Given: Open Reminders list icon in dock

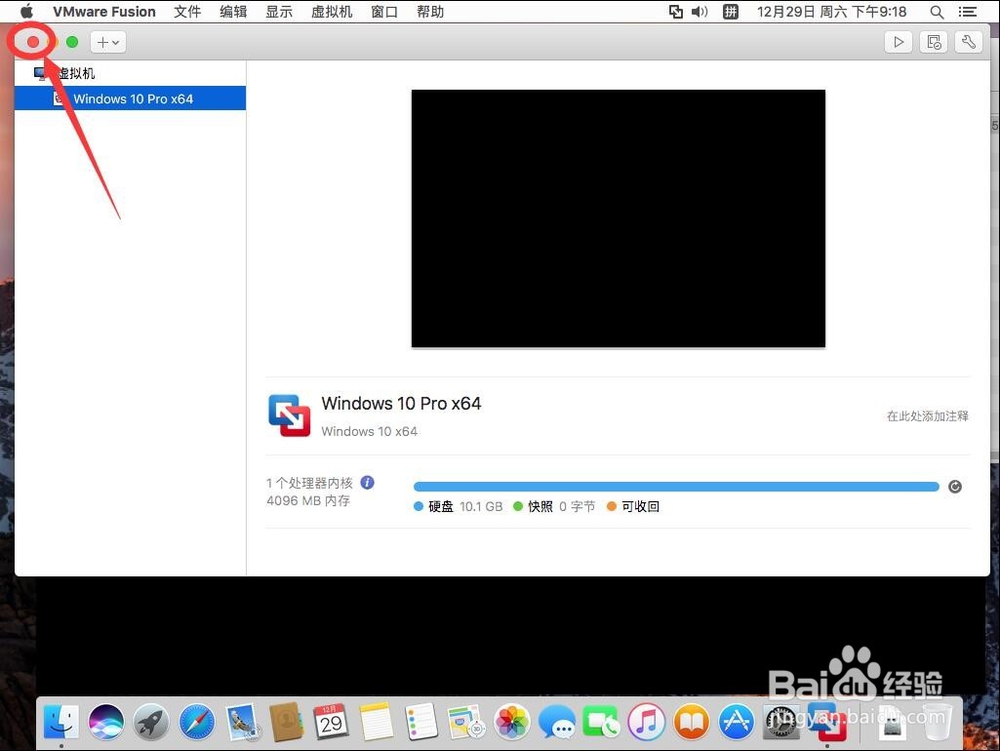Looking at the screenshot, I should (x=421, y=722).
